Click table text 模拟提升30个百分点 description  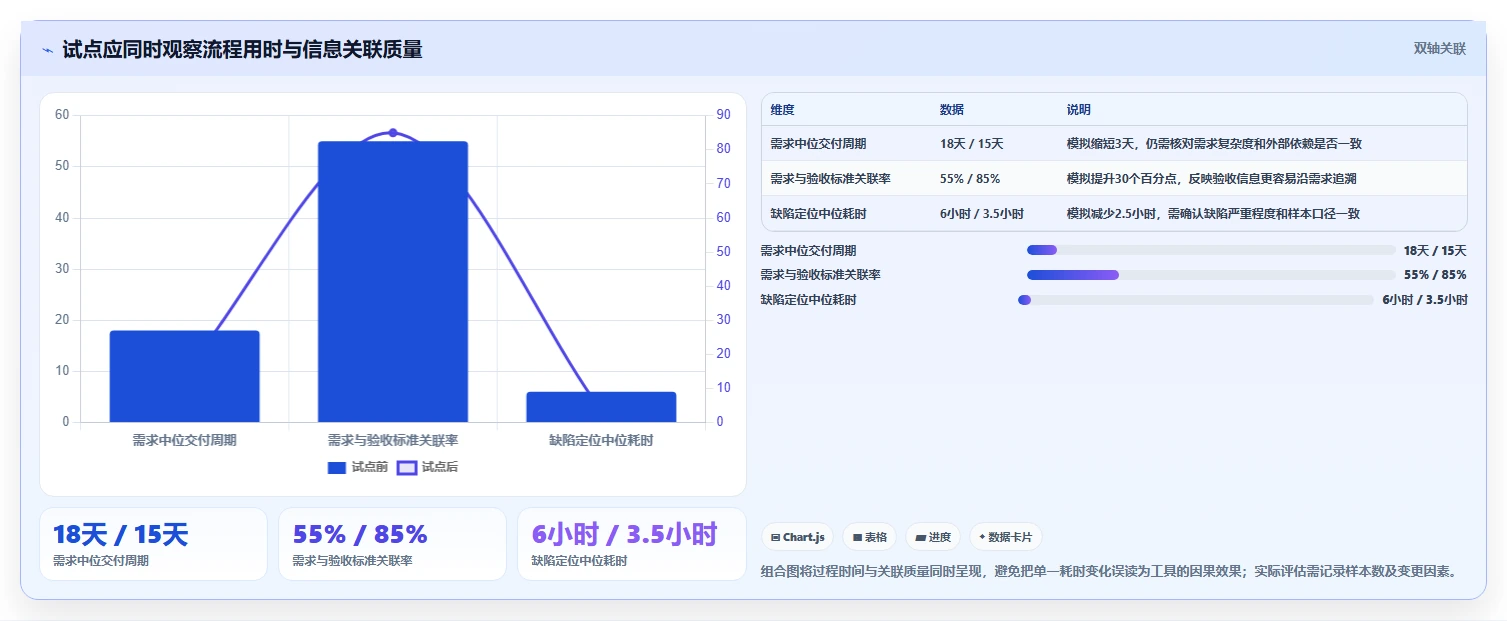1211,179
